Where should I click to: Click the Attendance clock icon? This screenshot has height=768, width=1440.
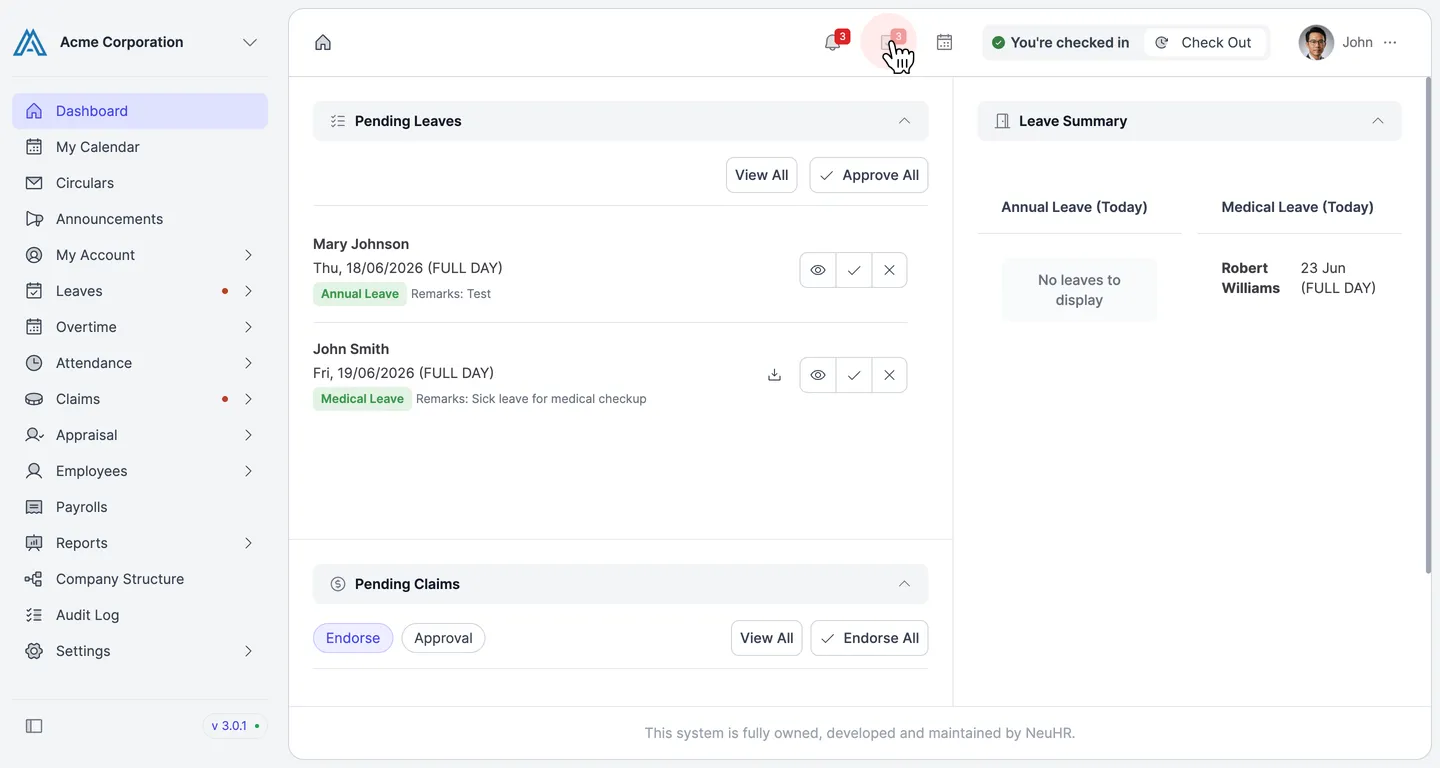(34, 363)
